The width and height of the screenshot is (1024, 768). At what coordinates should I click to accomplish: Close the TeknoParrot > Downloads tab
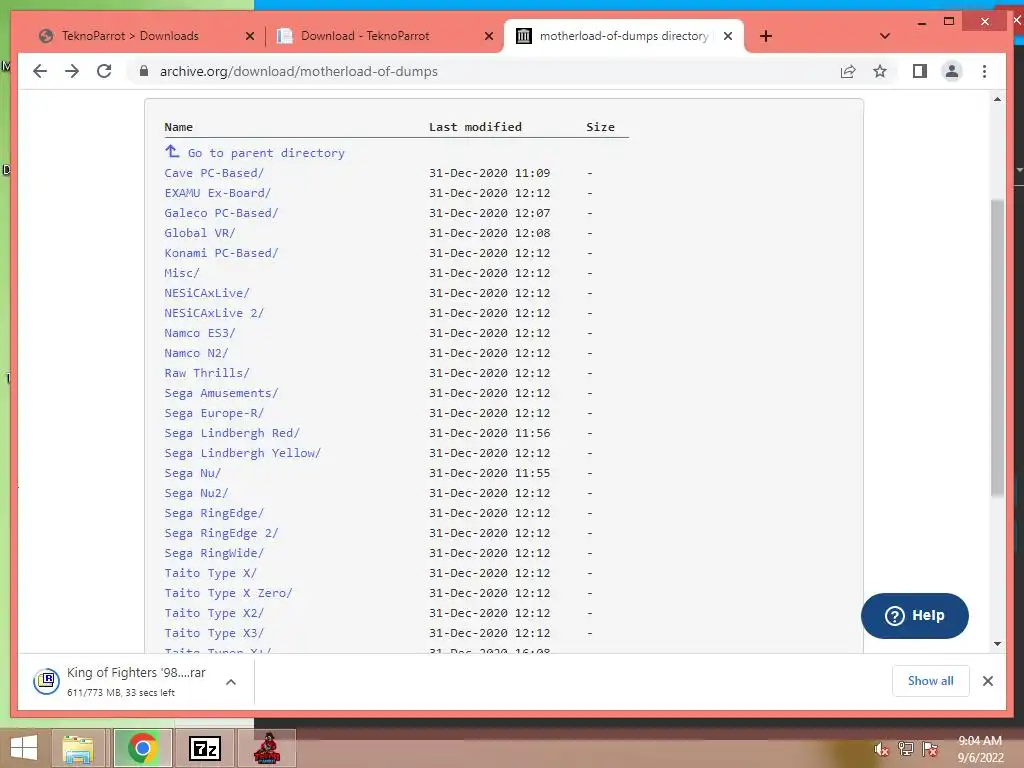coord(249,36)
